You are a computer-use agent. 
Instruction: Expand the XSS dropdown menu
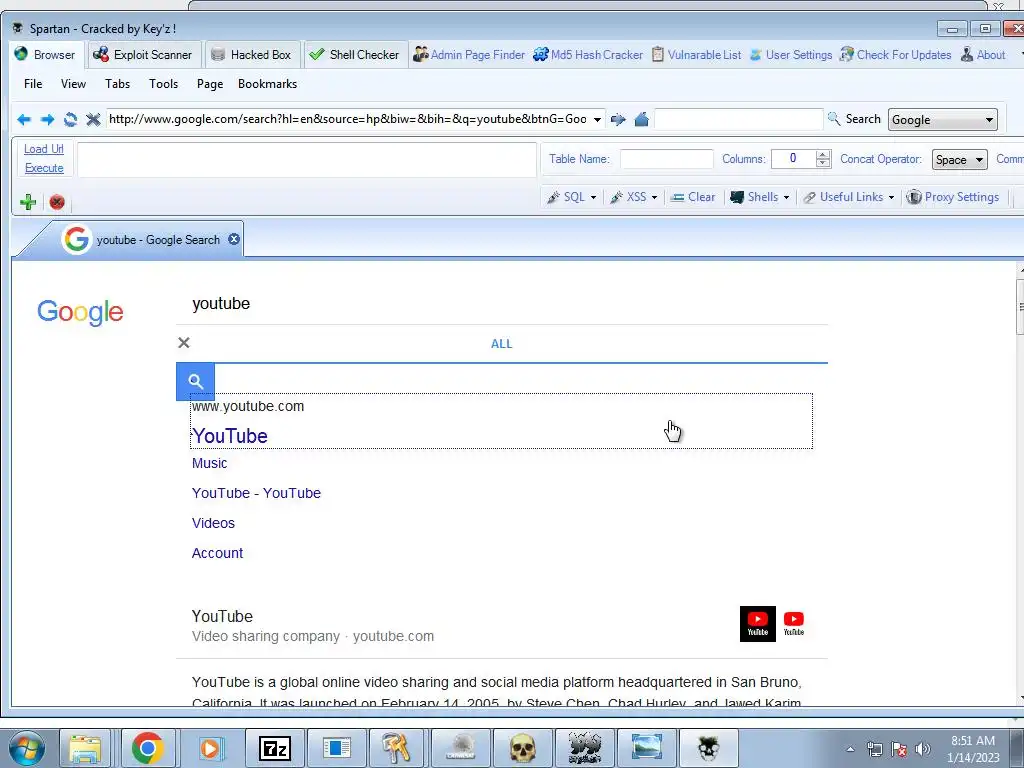(x=654, y=197)
